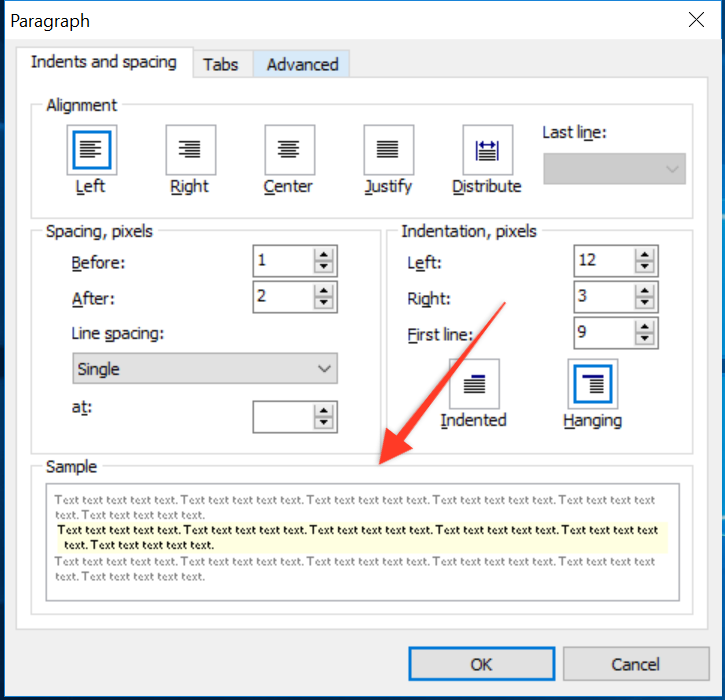725x700 pixels.
Task: Close the Paragraph dialog
Action: (x=694, y=19)
